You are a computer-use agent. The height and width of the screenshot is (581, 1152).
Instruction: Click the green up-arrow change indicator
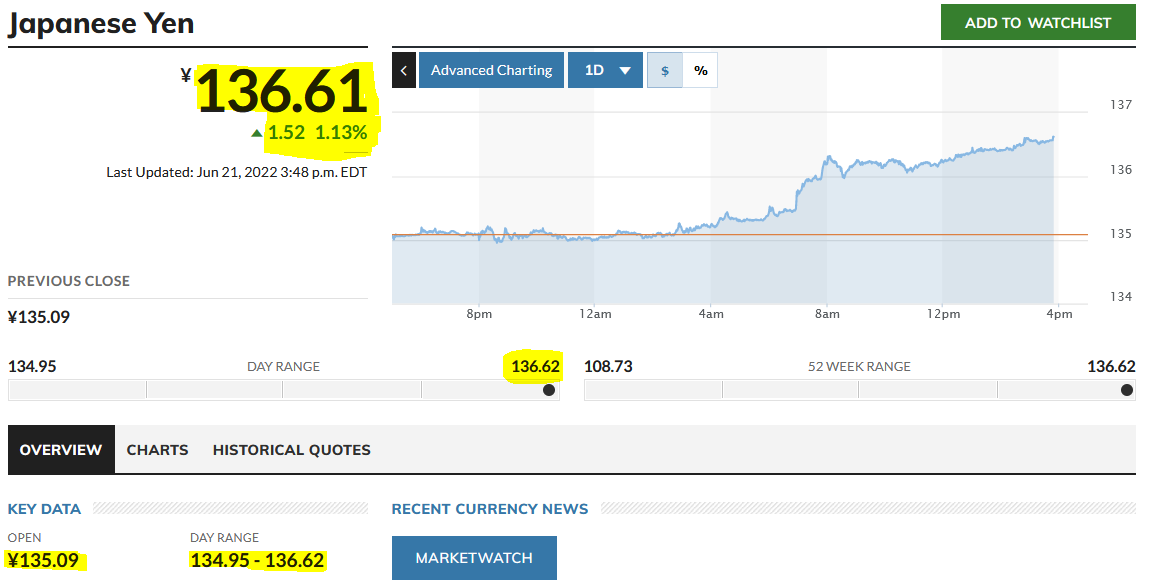tap(257, 133)
